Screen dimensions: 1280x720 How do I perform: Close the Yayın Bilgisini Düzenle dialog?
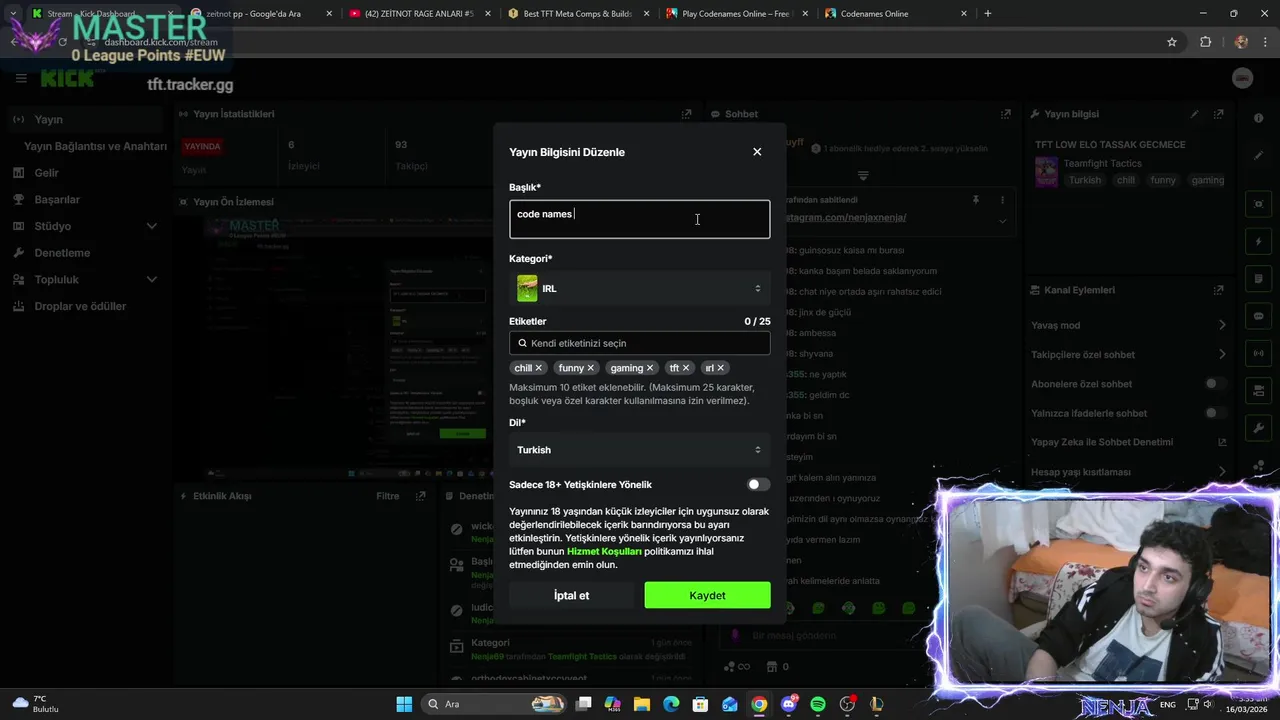[x=757, y=152]
